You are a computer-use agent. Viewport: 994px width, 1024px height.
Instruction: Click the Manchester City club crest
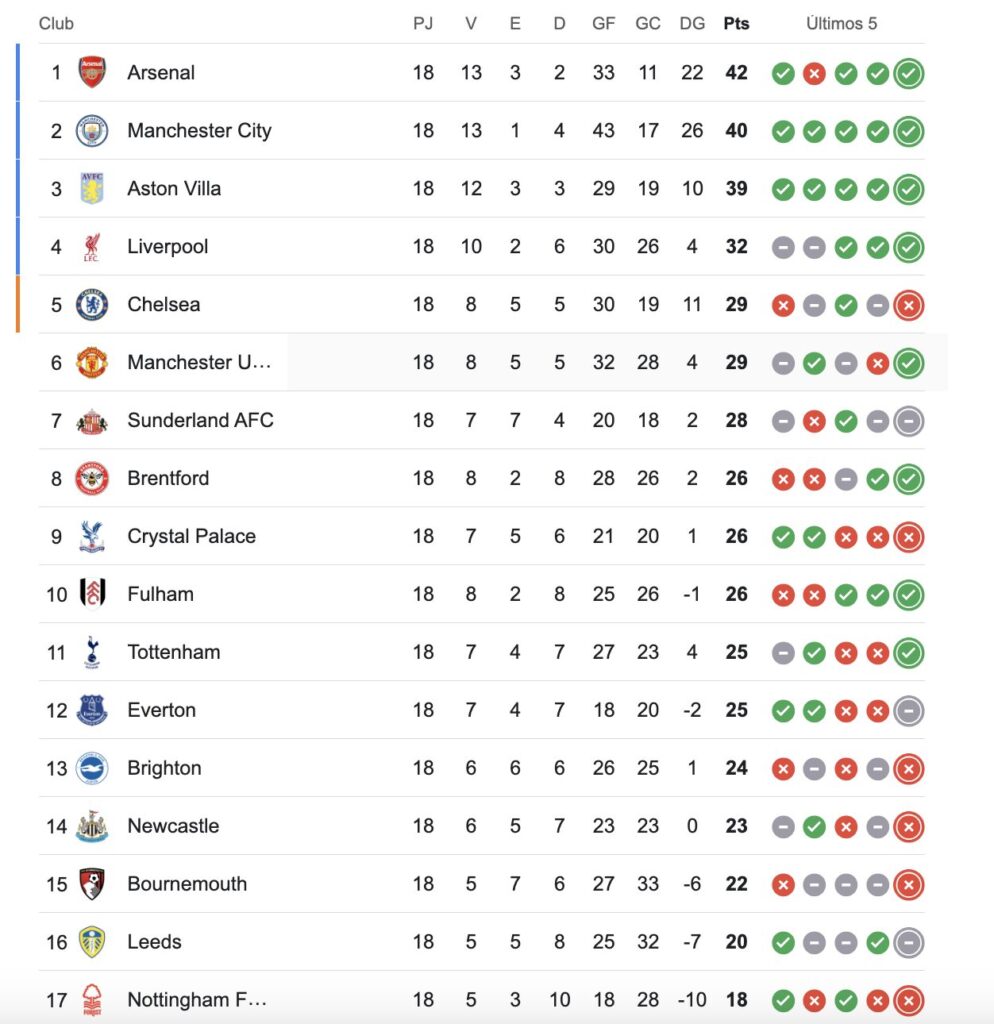(92, 131)
